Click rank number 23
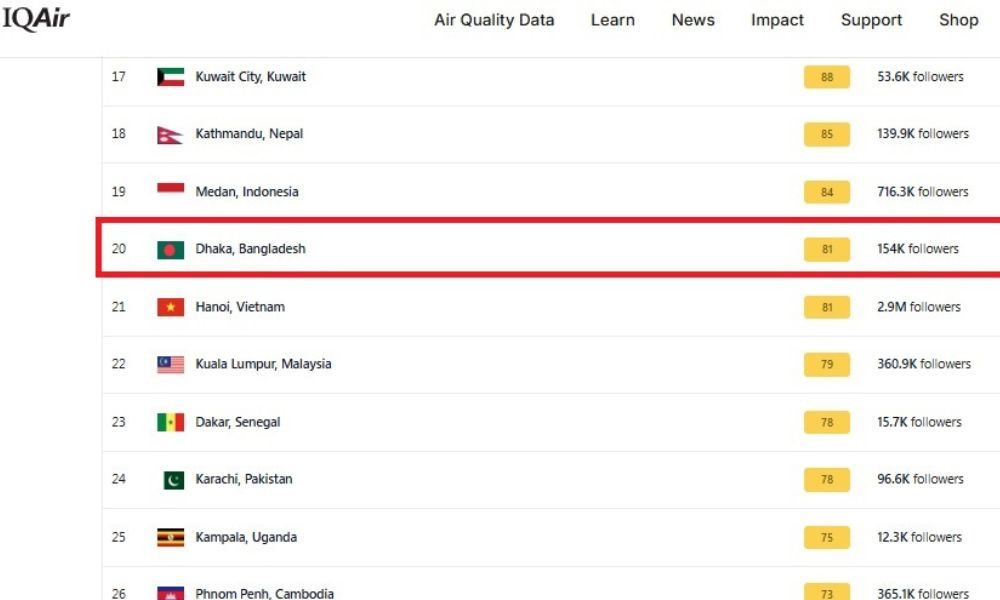The height and width of the screenshot is (600, 1000). (x=119, y=422)
